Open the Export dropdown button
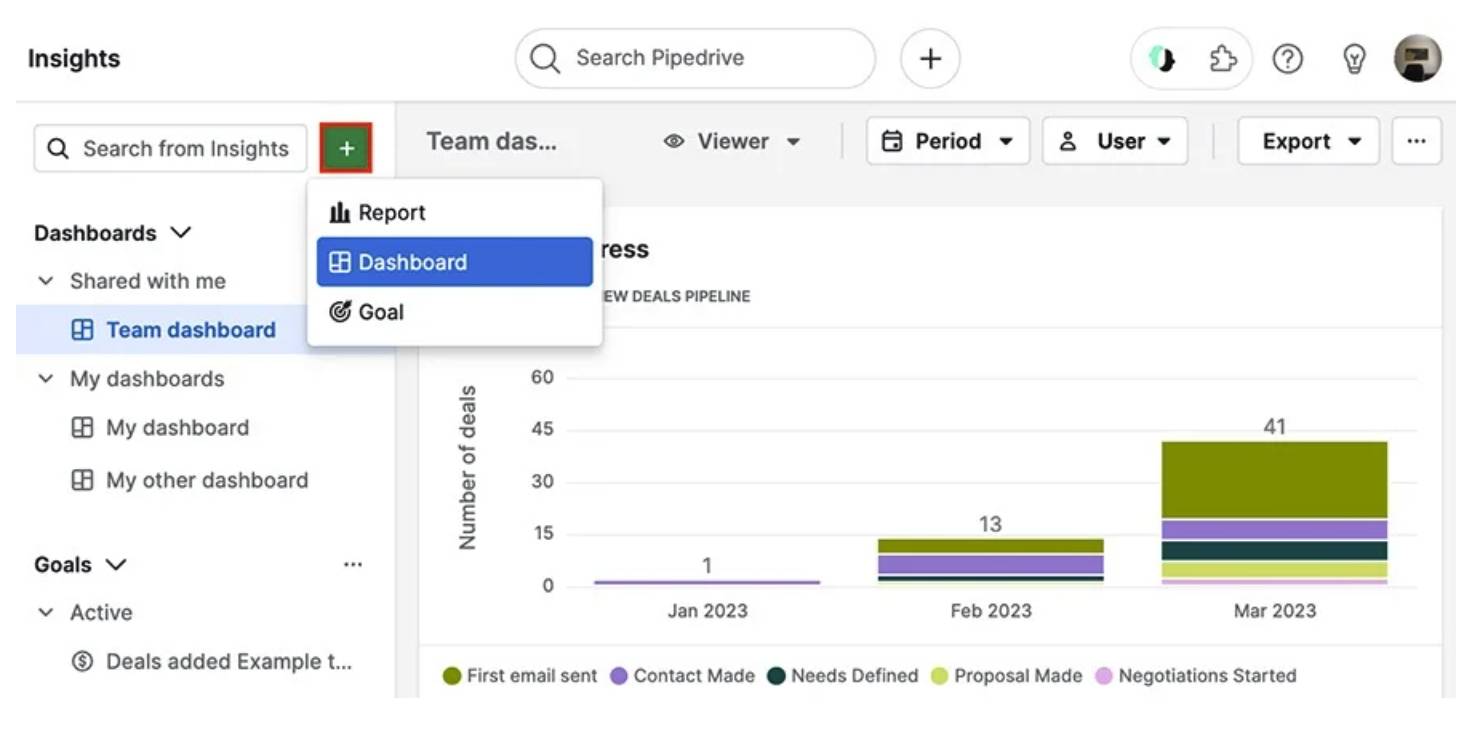Image resolution: width=1470 pixels, height=740 pixels. click(x=1308, y=141)
